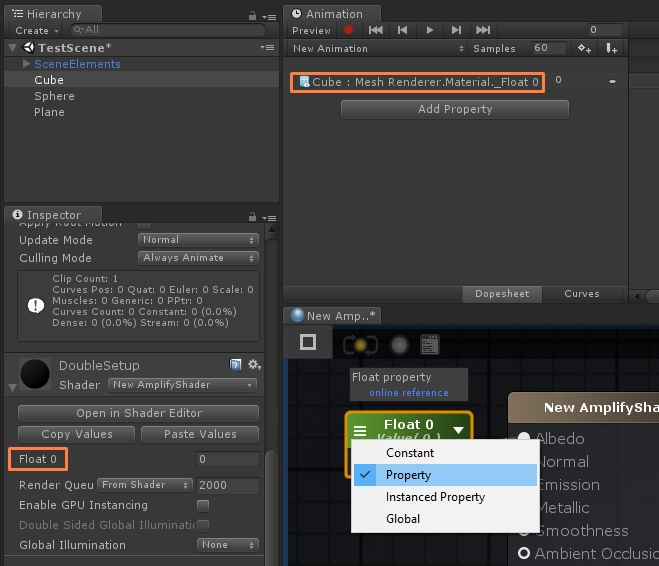Click the Add Property button
This screenshot has width=659, height=566.
[x=455, y=109]
